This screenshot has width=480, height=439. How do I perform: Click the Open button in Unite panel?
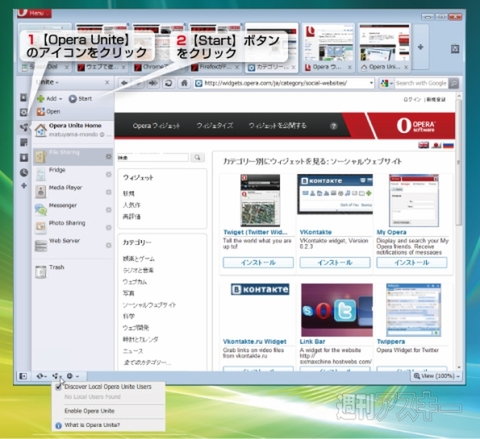click(x=48, y=112)
